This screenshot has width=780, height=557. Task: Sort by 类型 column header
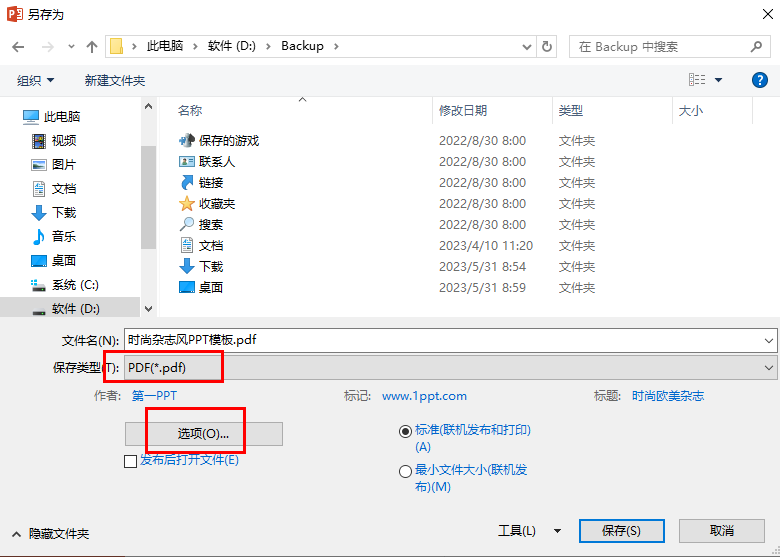[x=571, y=110]
